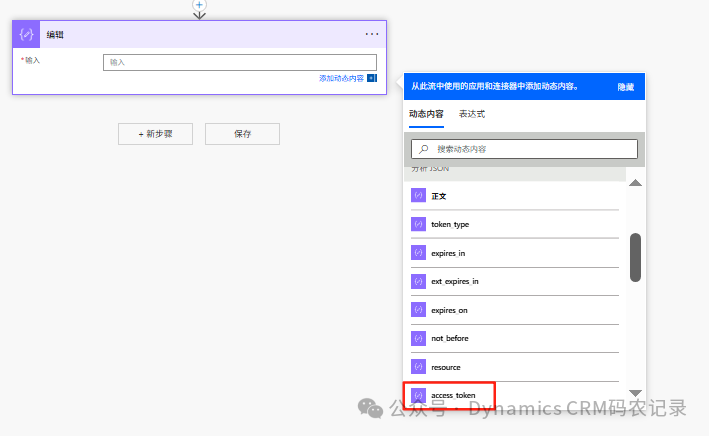Click the Compose action icon in card header
This screenshot has width=709, height=436.
point(26,34)
